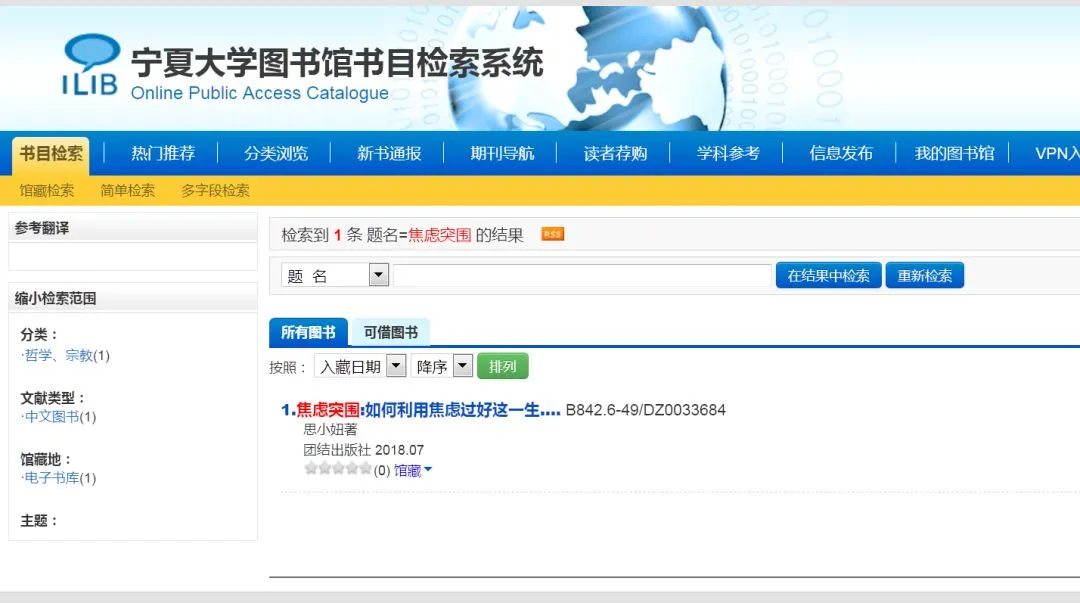Open the 热门推荐 menu
This screenshot has width=1080, height=603.
[163, 153]
